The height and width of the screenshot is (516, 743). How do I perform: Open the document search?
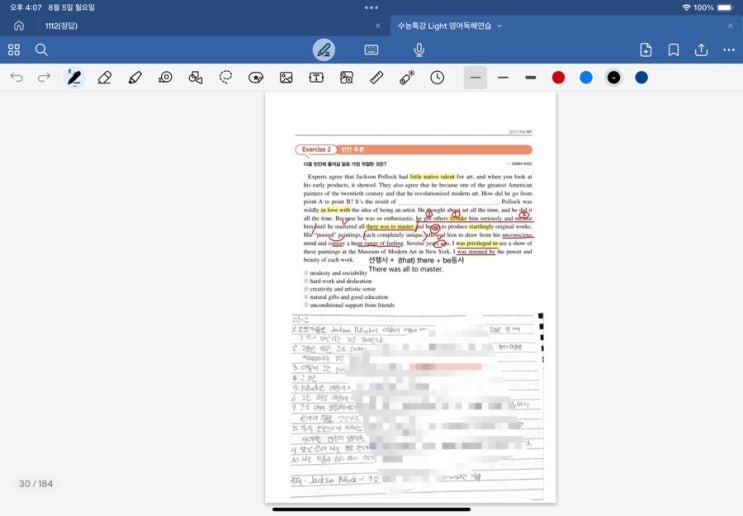[41, 50]
